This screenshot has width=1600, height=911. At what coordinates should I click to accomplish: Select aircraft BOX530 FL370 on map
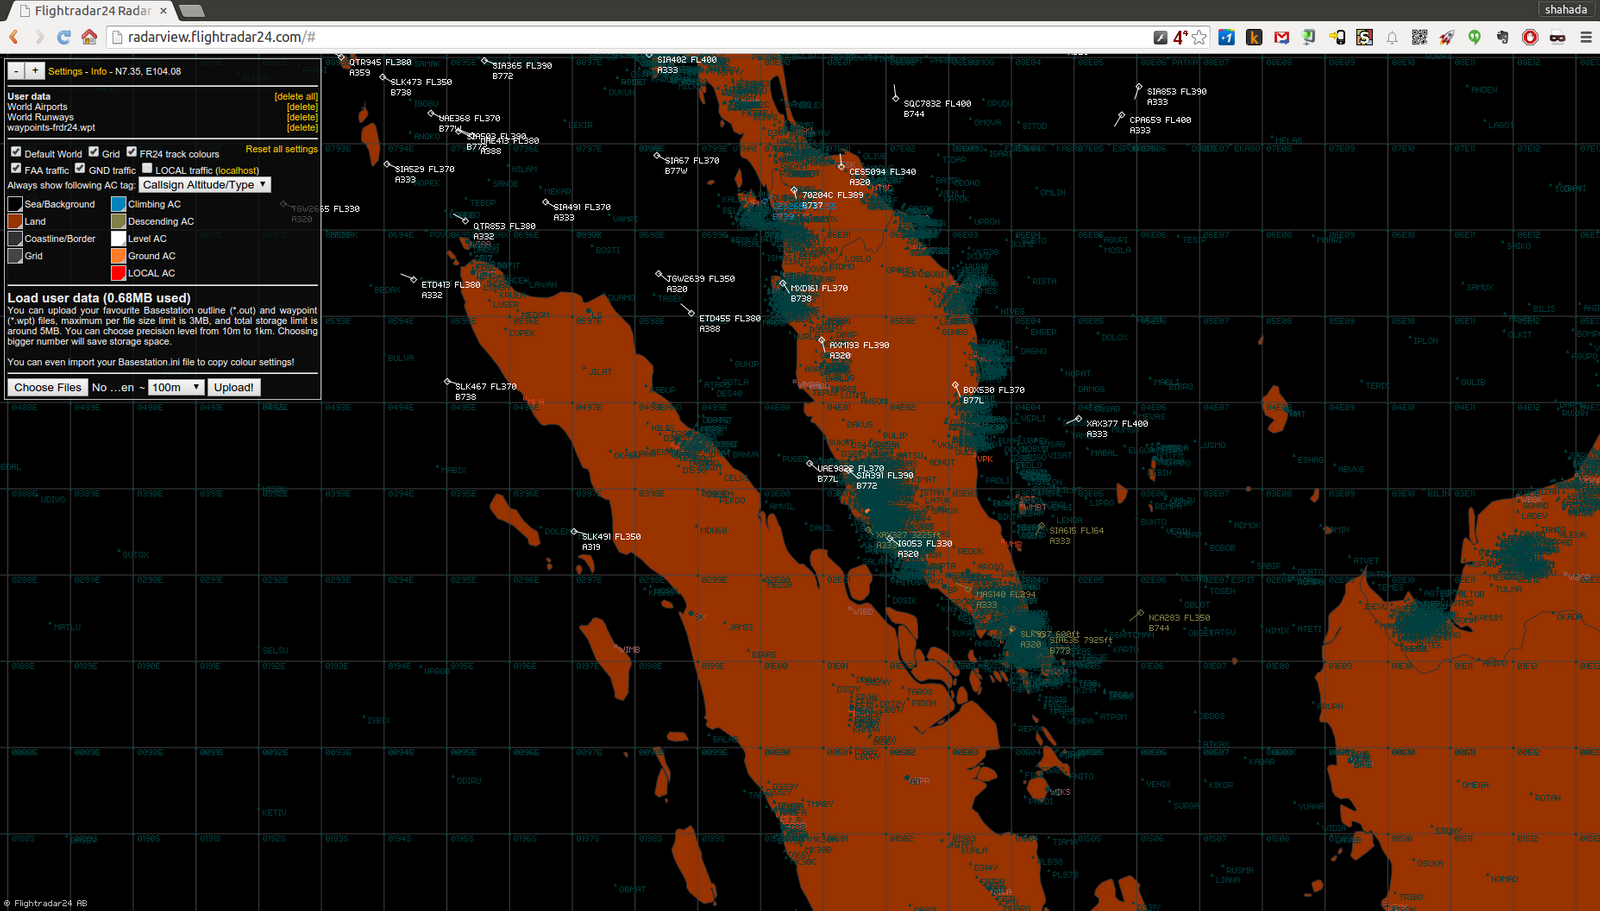(x=993, y=390)
